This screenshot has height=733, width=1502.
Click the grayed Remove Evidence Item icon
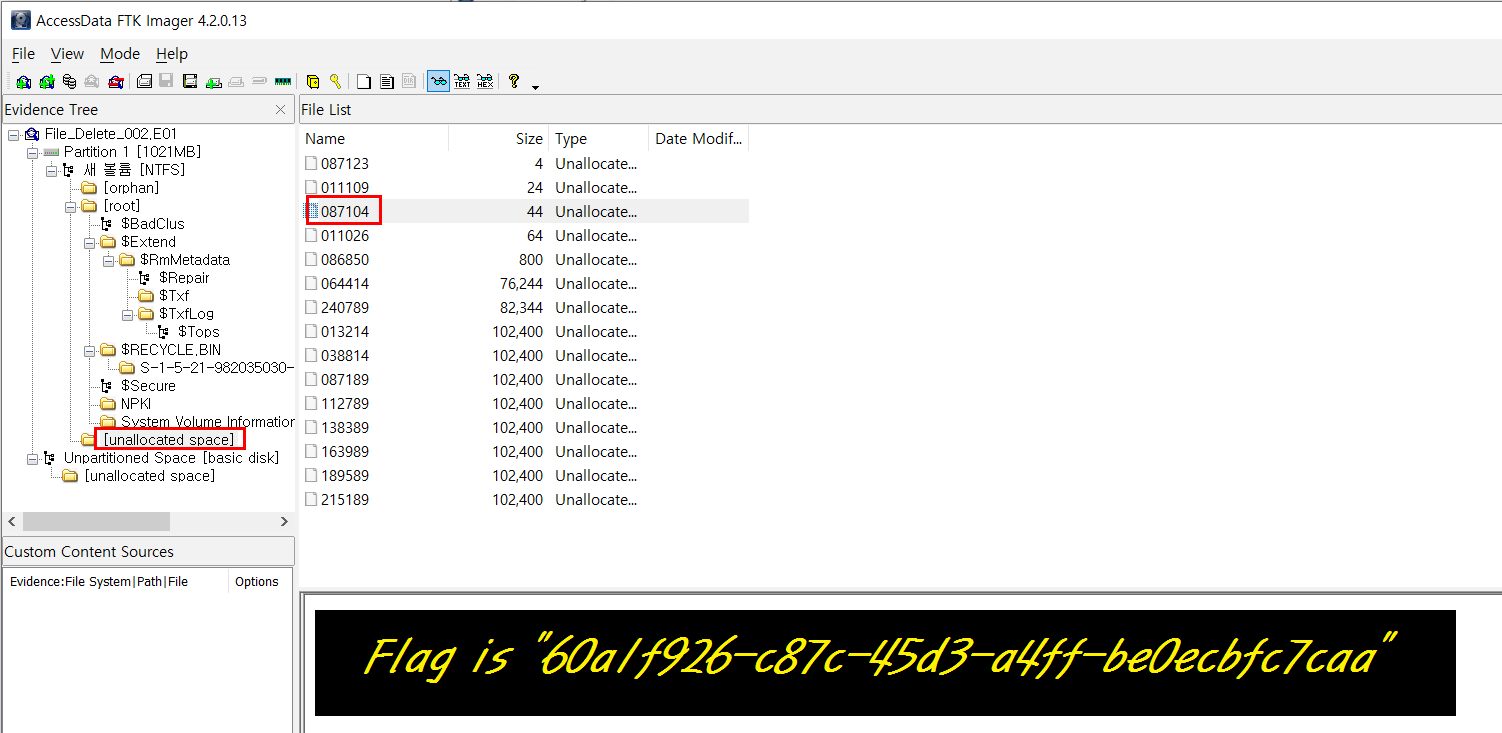point(92,82)
